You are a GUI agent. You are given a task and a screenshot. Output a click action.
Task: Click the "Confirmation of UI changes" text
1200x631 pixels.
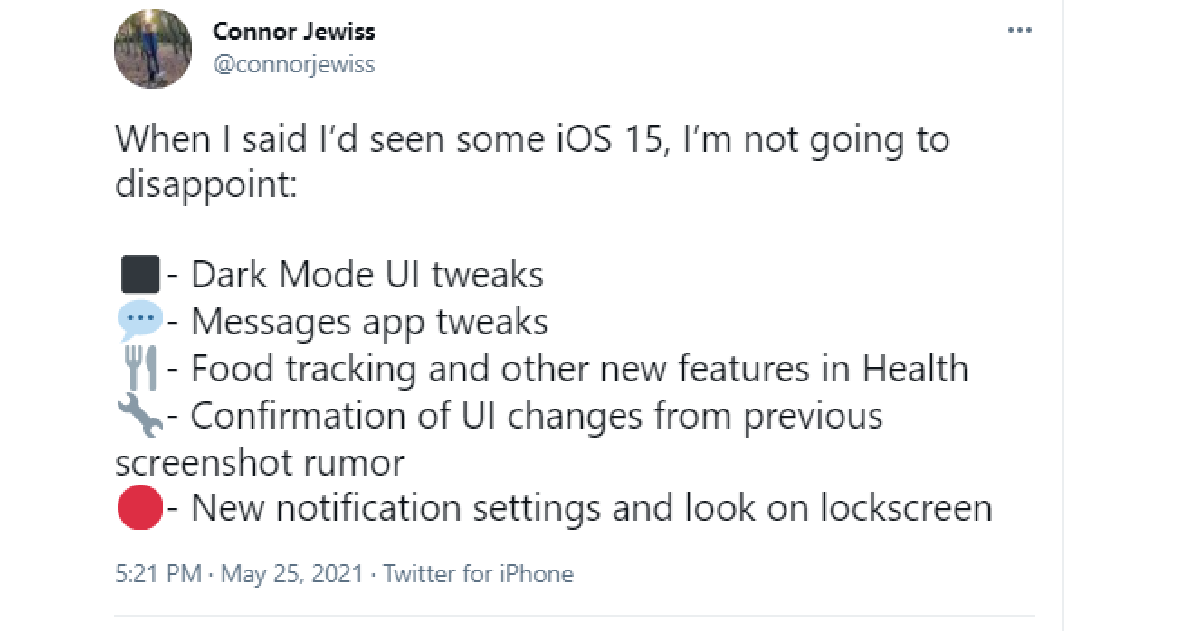[536, 416]
